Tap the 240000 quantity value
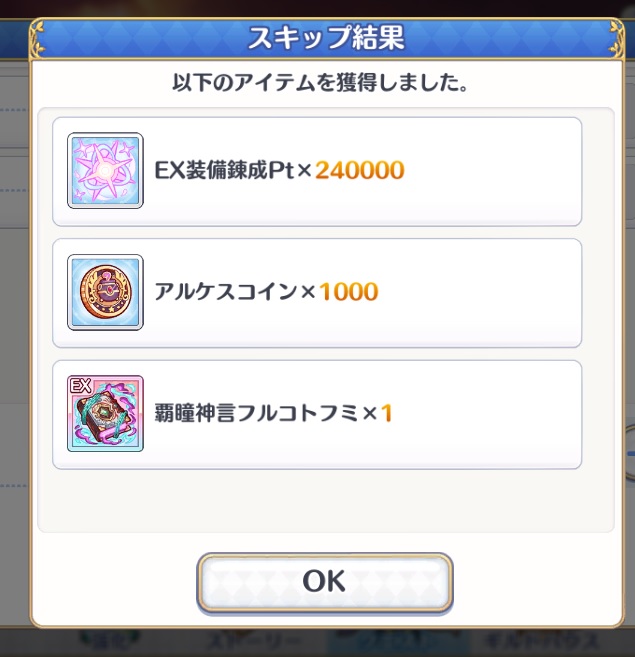Screen dimensions: 635x657 360,171
